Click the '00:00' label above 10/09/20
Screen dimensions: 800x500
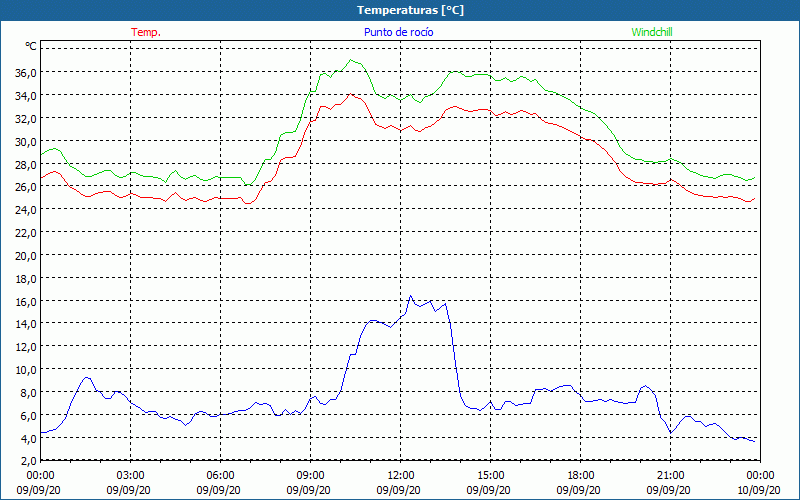pos(760,476)
